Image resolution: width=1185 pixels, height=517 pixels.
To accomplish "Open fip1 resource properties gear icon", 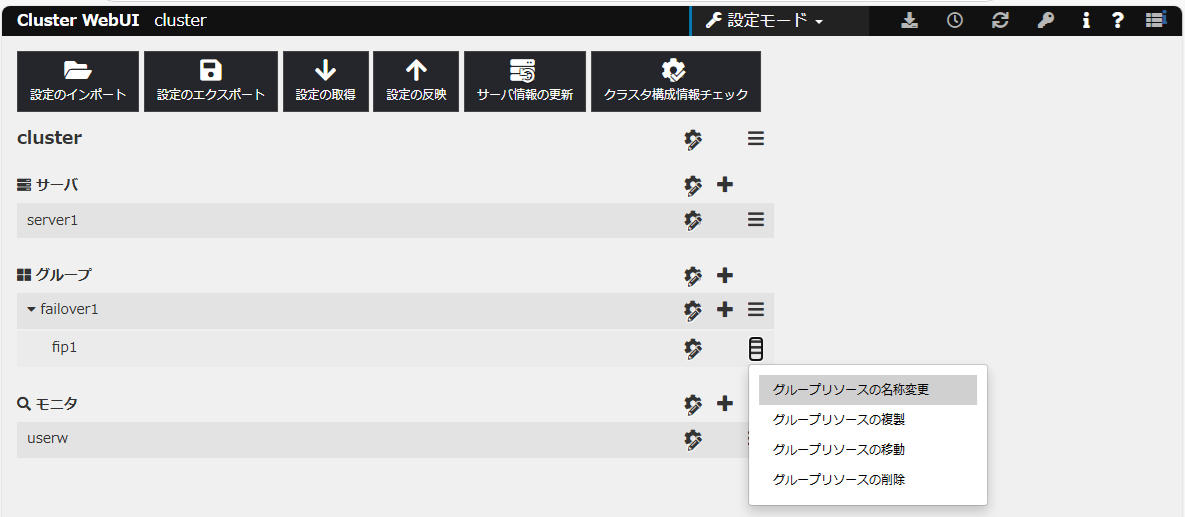I will click(693, 348).
